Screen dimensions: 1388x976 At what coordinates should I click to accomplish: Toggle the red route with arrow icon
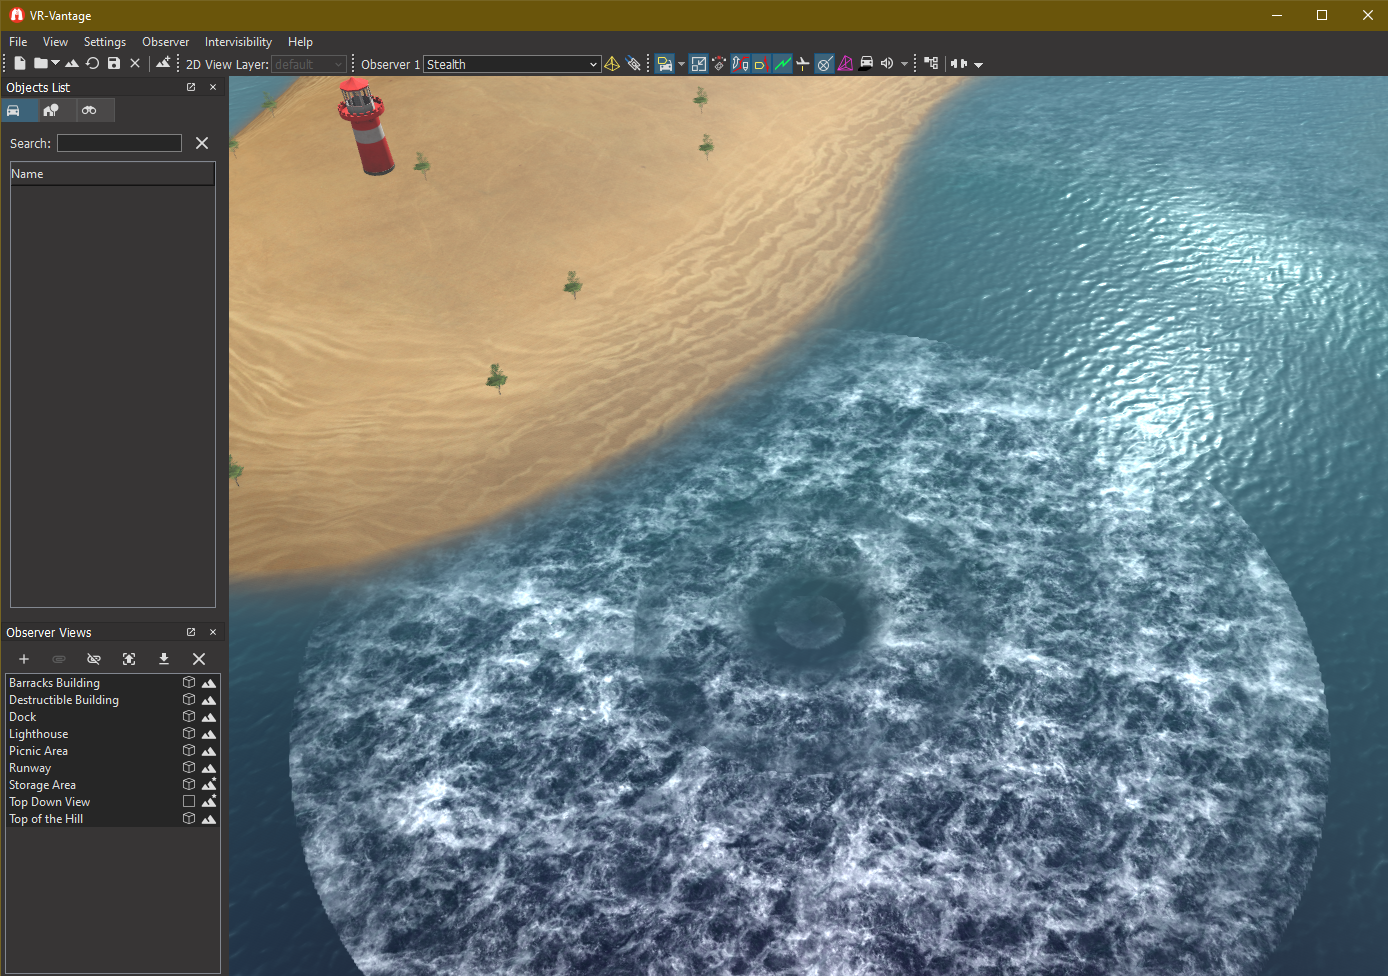pos(740,64)
